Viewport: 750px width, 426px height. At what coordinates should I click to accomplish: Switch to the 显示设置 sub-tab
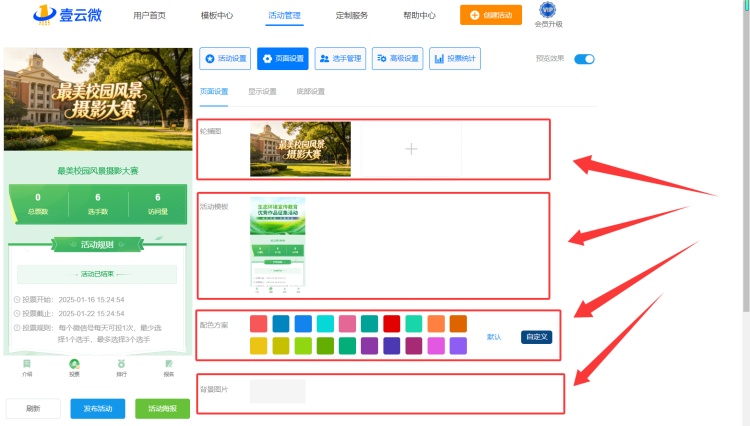(x=262, y=91)
